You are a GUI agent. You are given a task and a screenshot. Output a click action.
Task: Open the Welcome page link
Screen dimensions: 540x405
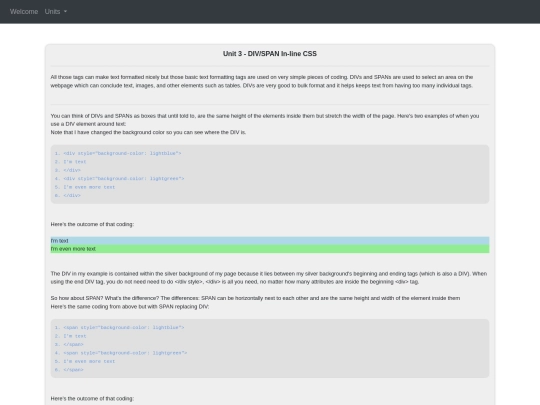click(24, 11)
